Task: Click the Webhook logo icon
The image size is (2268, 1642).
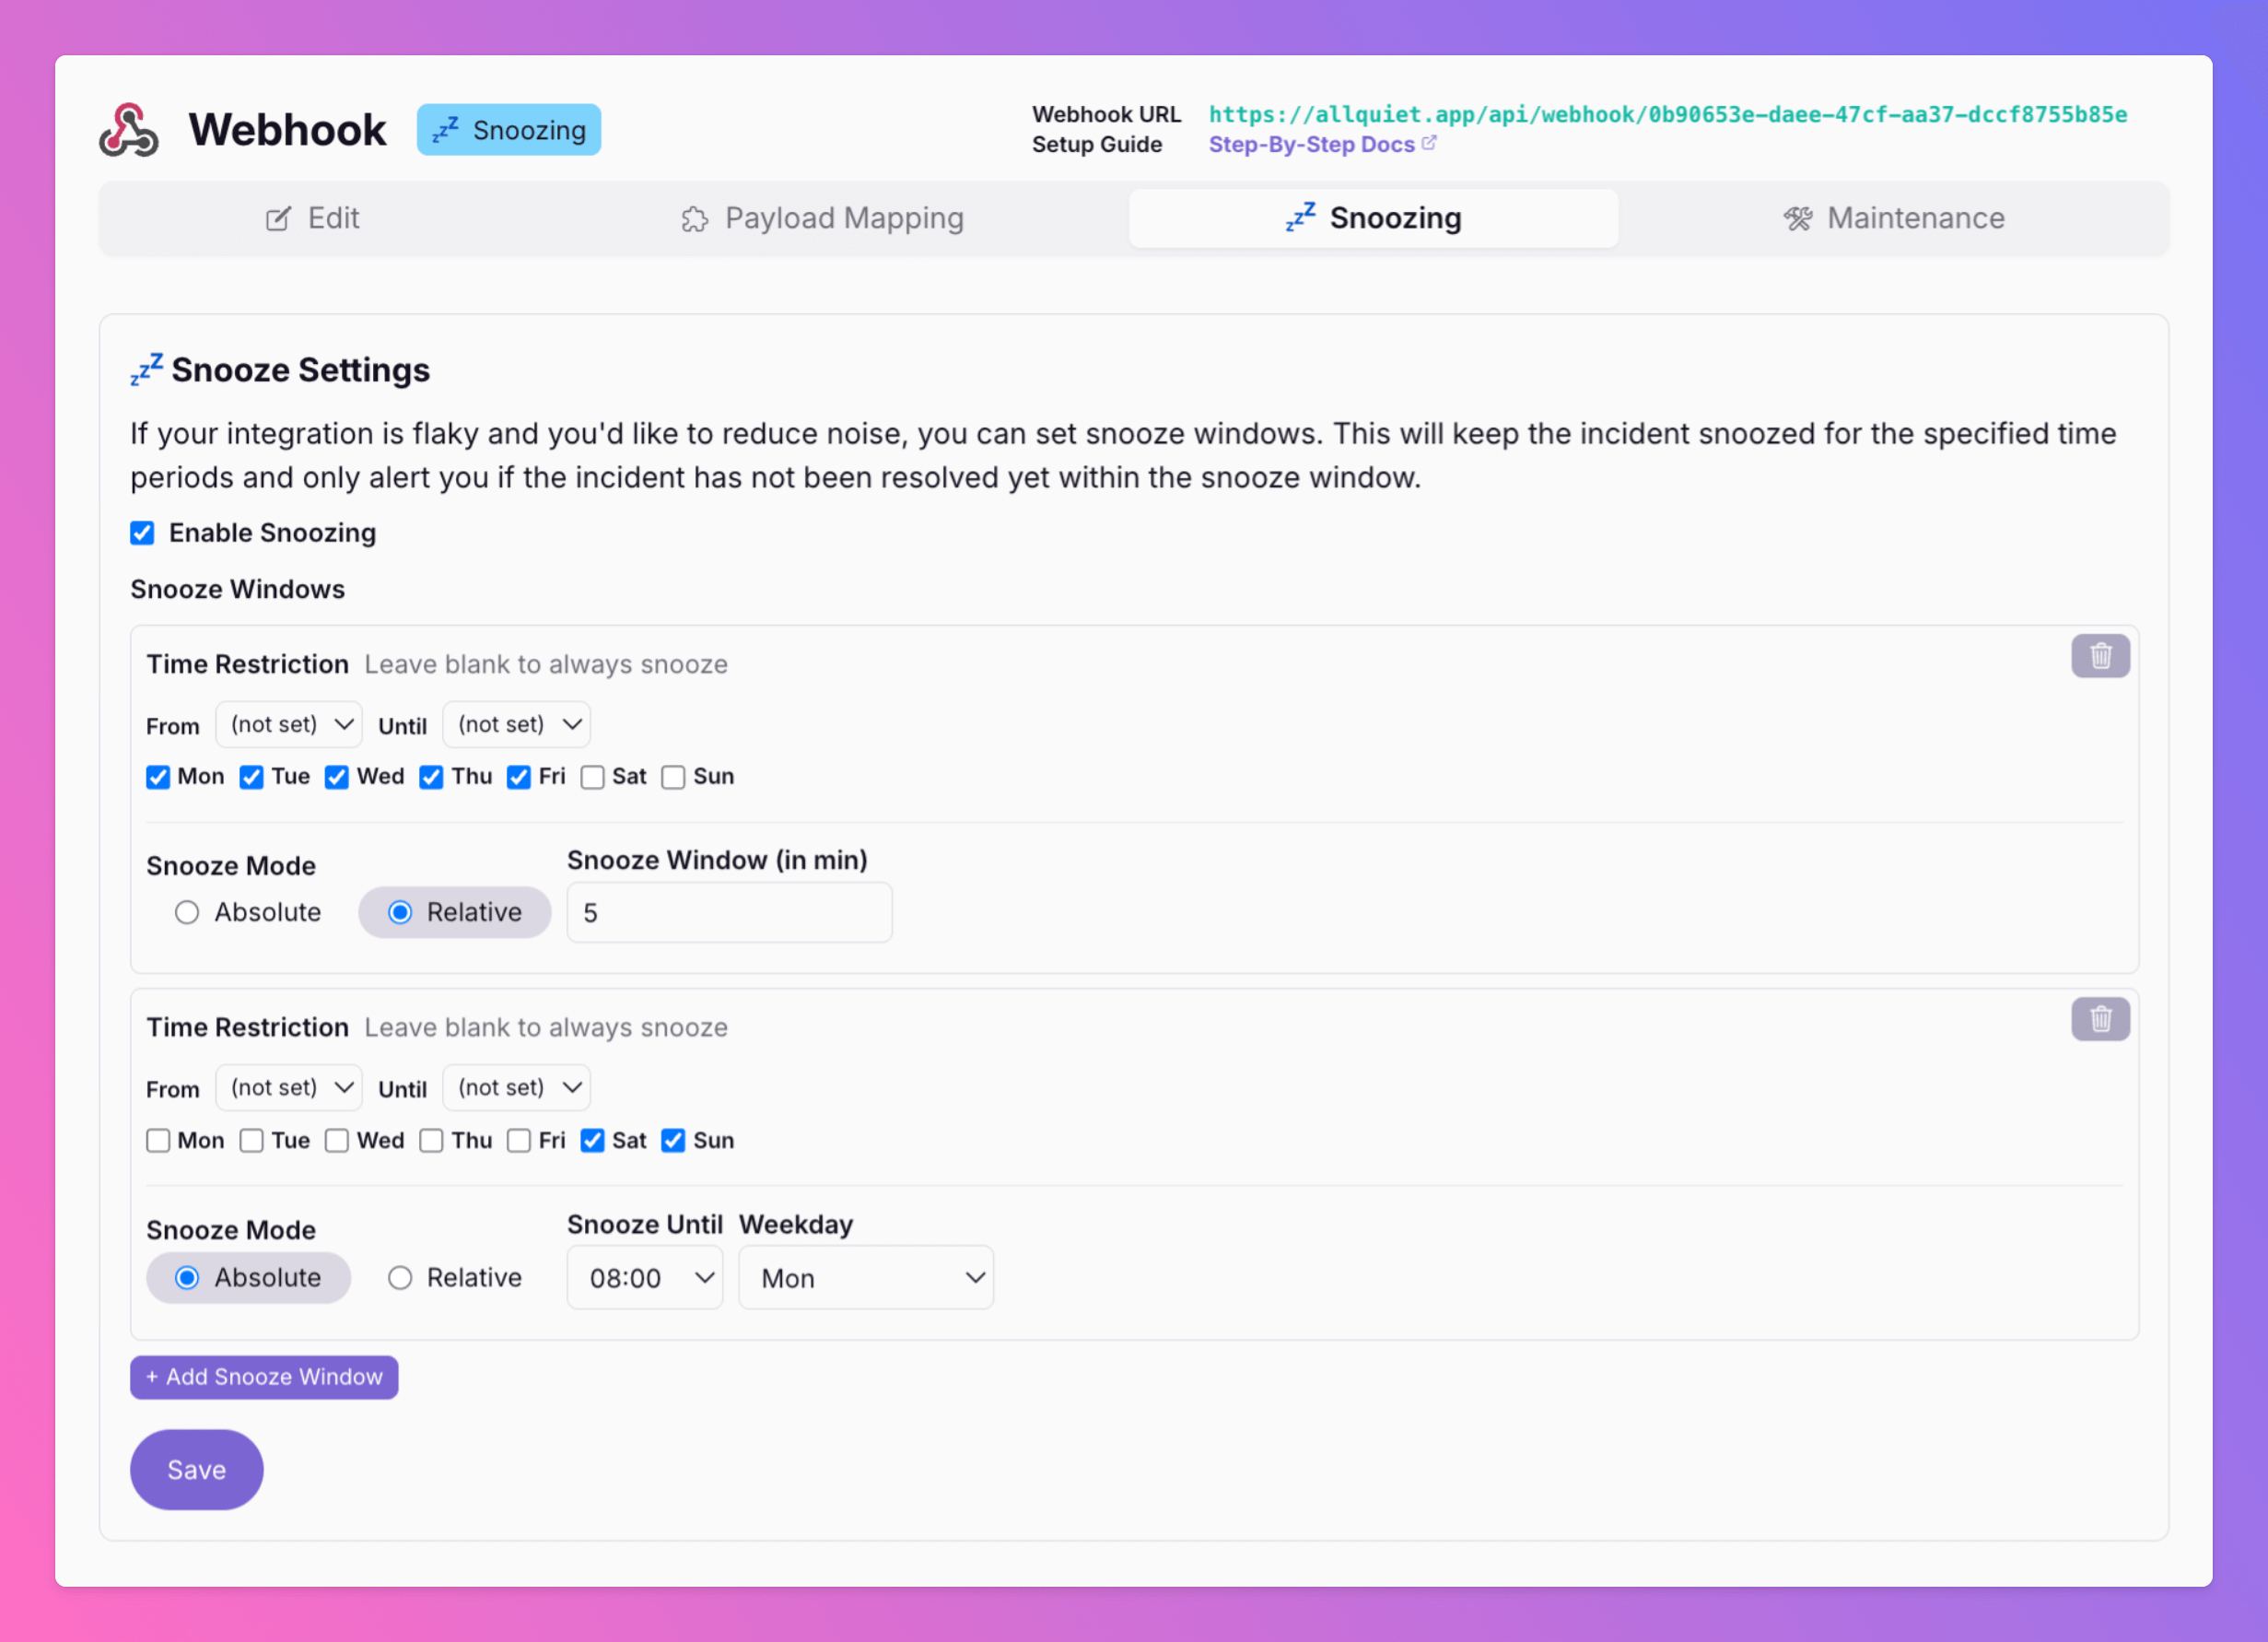Action: coord(128,130)
